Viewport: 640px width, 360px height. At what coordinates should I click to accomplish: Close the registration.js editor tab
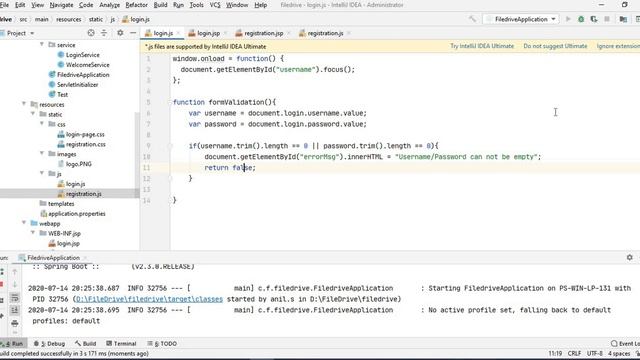349,33
